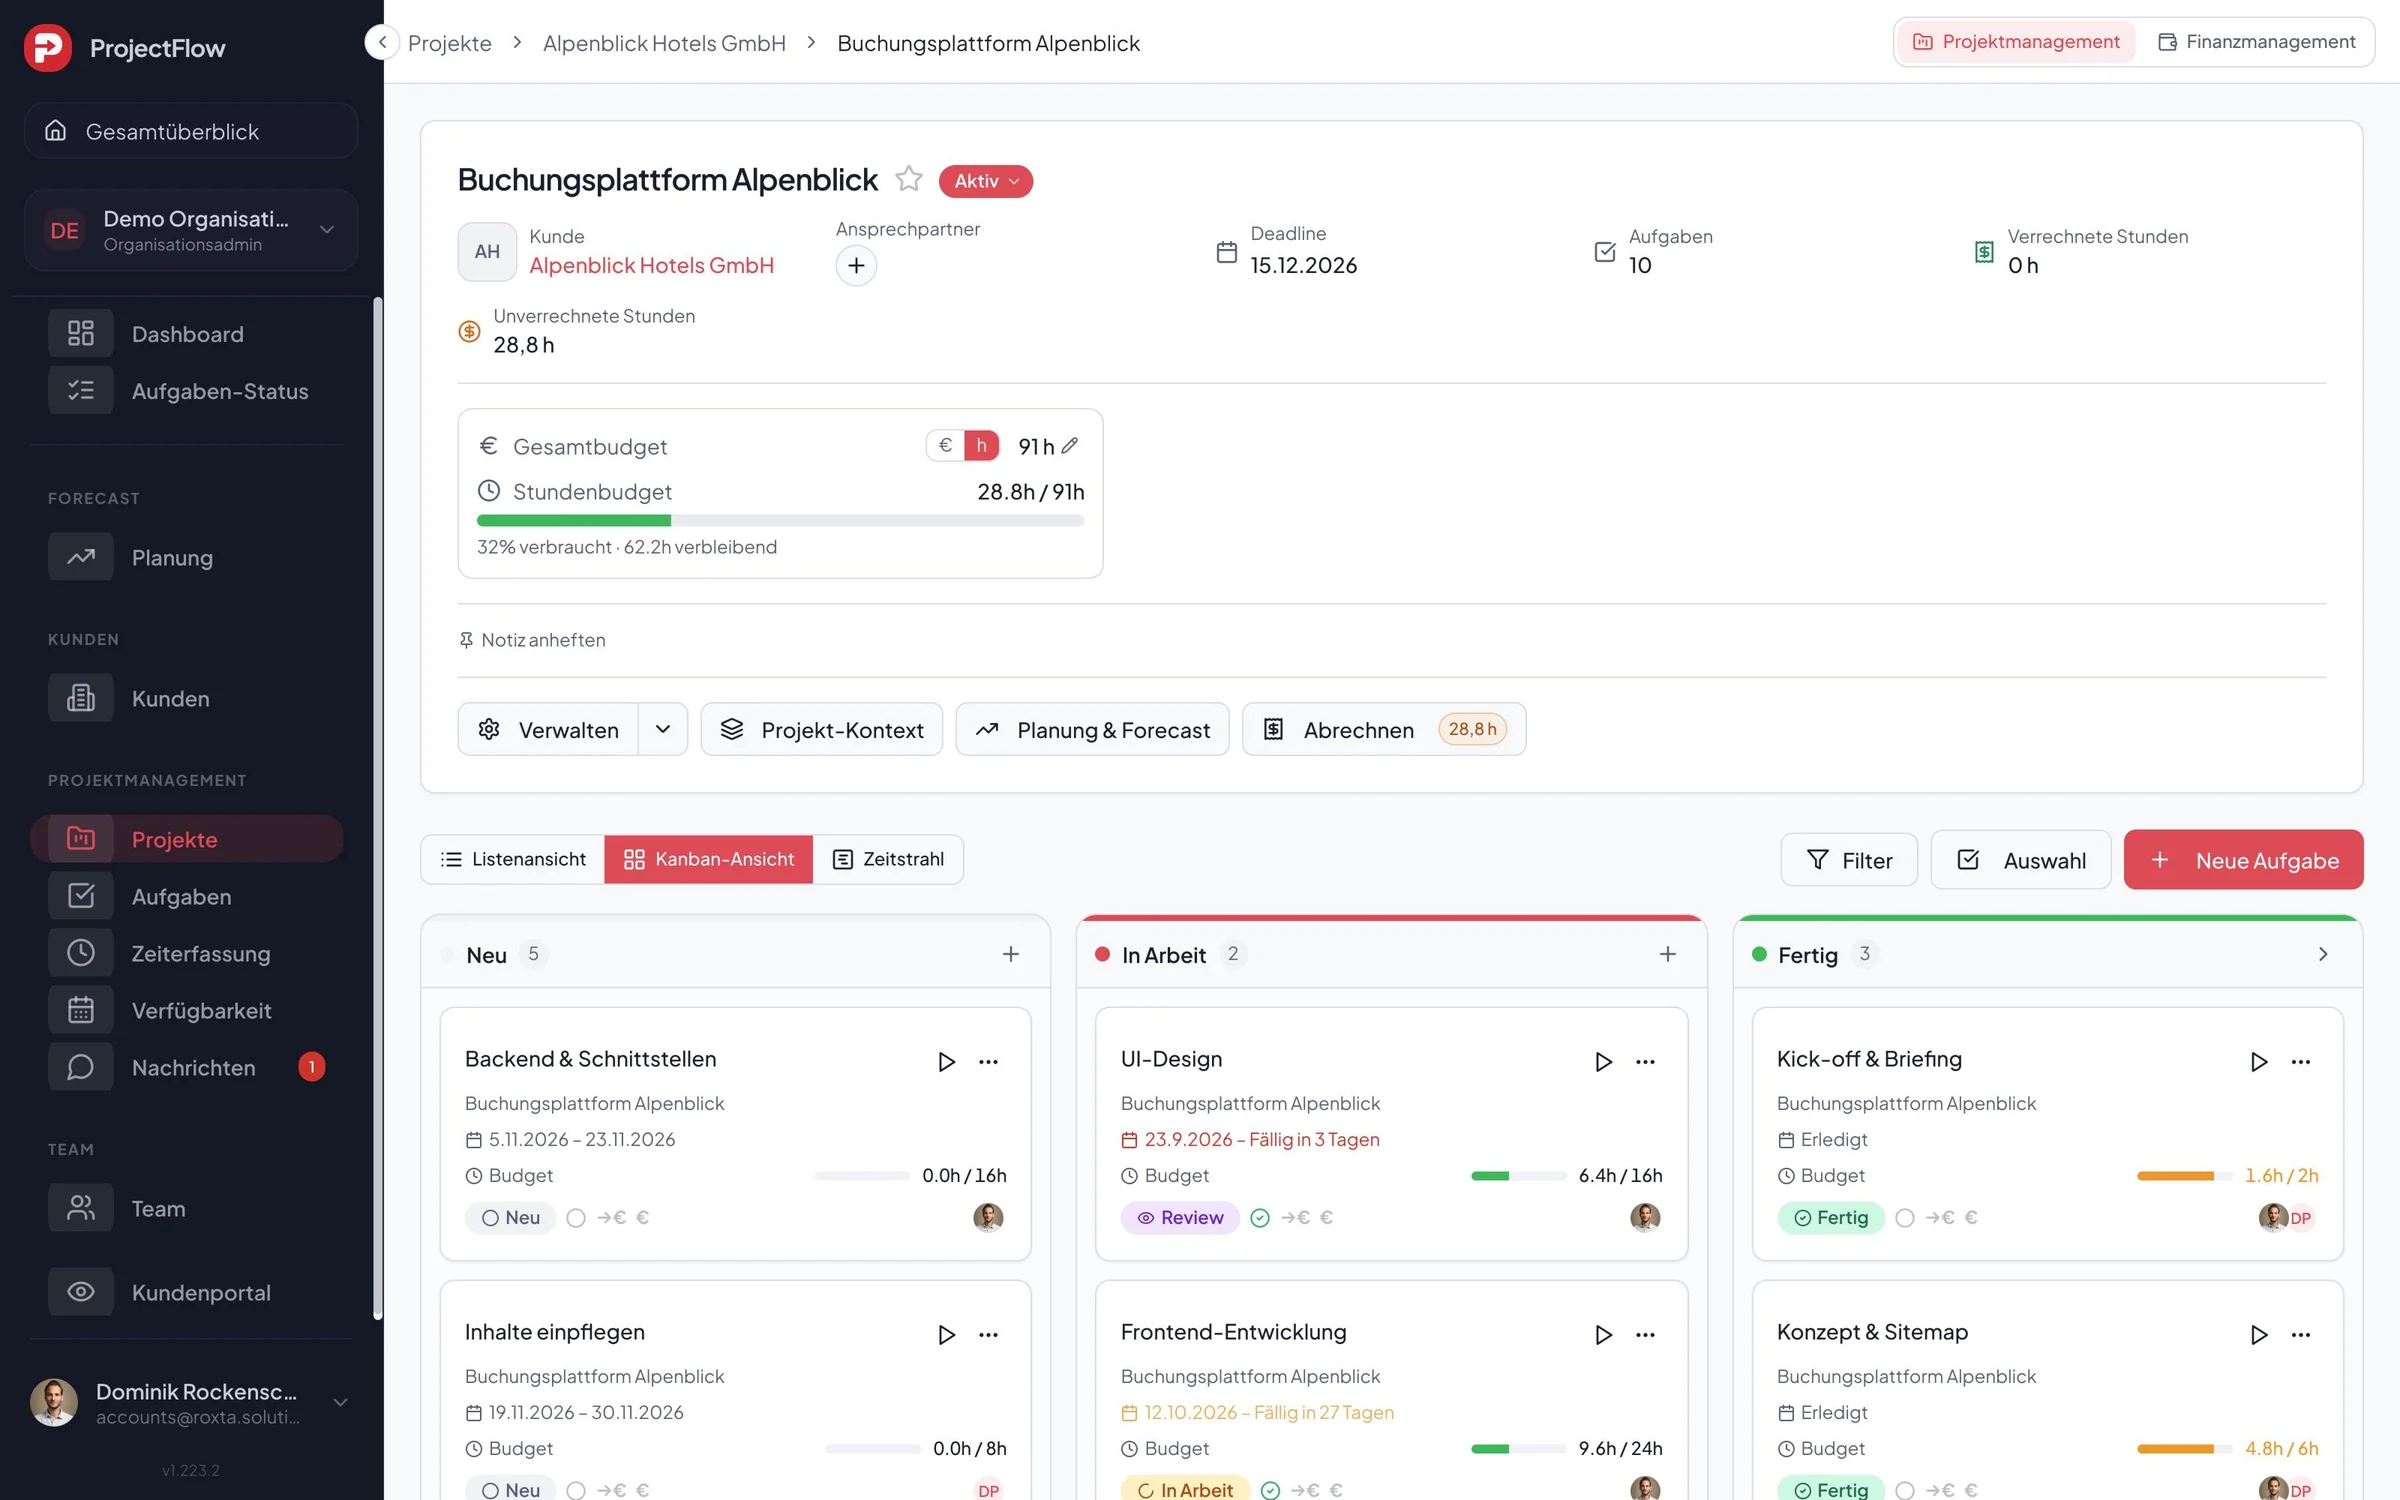Open the Filter button
This screenshot has height=1500, width=2400.
pos(1849,860)
